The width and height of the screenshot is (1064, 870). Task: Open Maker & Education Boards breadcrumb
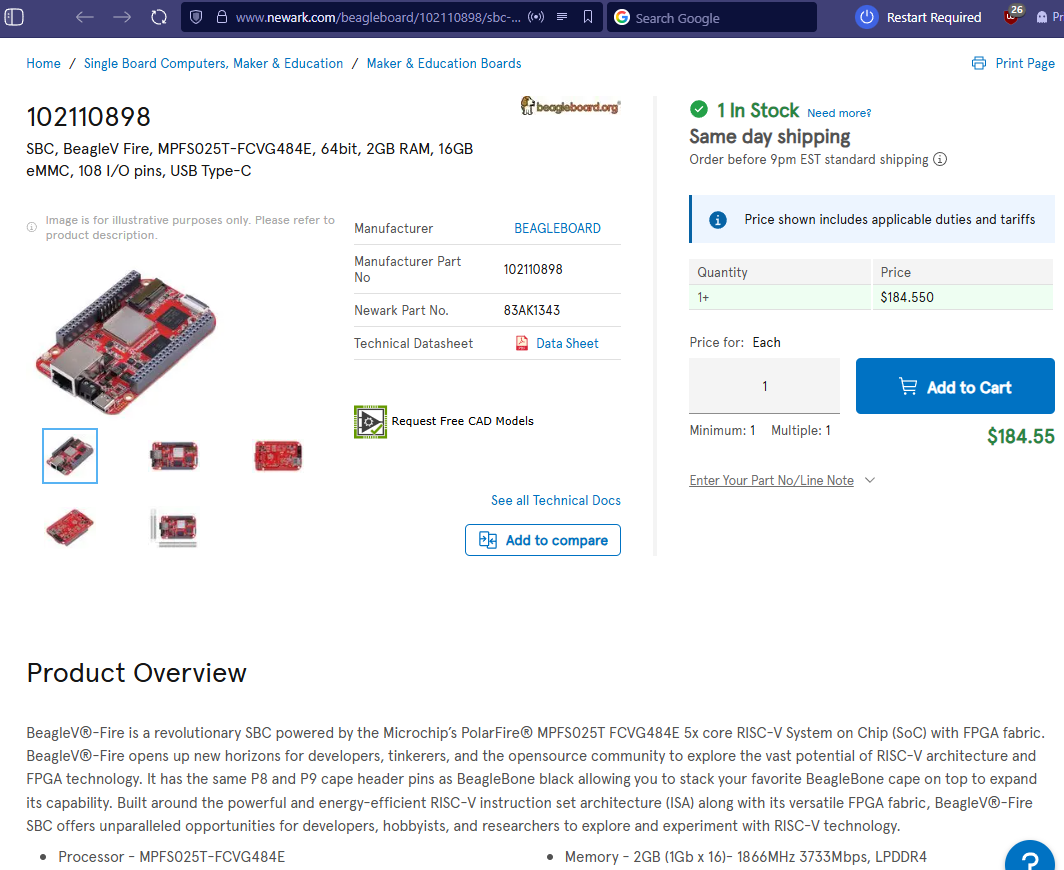click(444, 63)
